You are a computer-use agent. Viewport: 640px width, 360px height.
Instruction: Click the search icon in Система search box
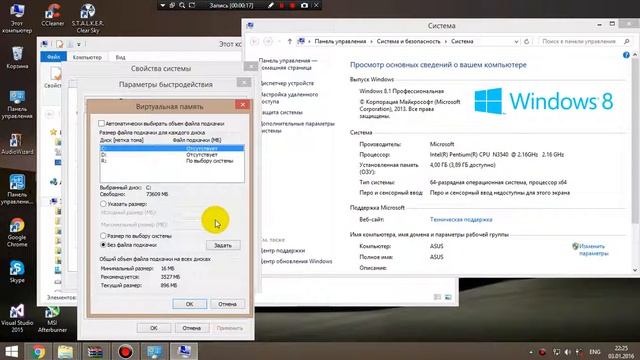[x=627, y=41]
